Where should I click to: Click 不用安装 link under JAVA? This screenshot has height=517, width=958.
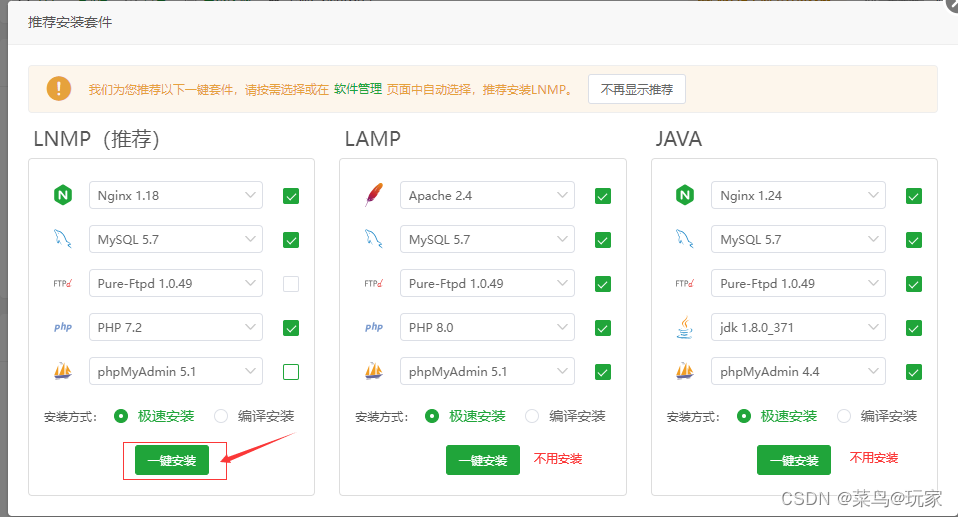point(874,458)
